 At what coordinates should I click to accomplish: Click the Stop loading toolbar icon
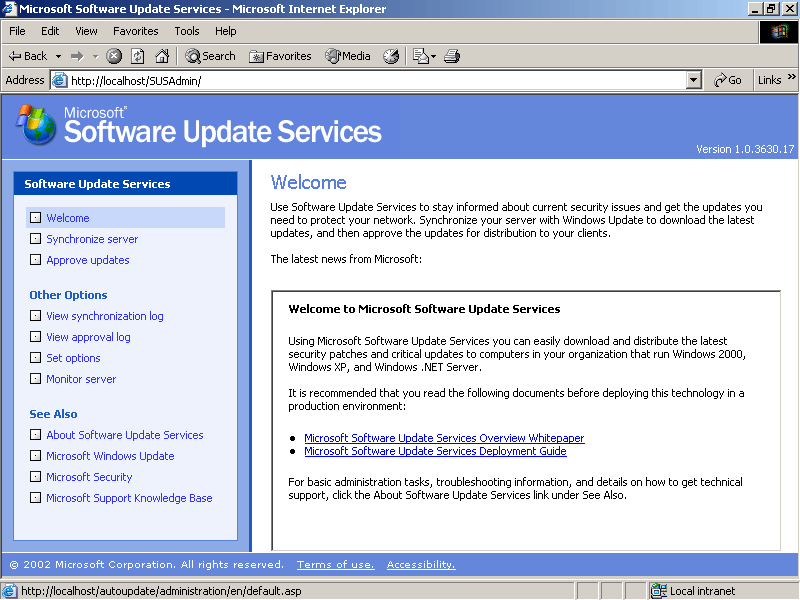114,56
